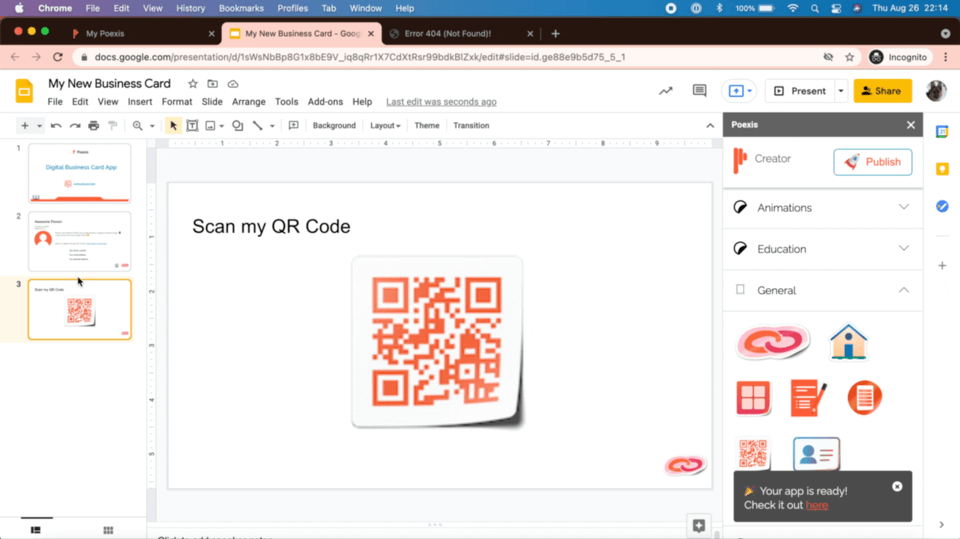Click the Publish button
960x539 pixels.
pos(872,162)
